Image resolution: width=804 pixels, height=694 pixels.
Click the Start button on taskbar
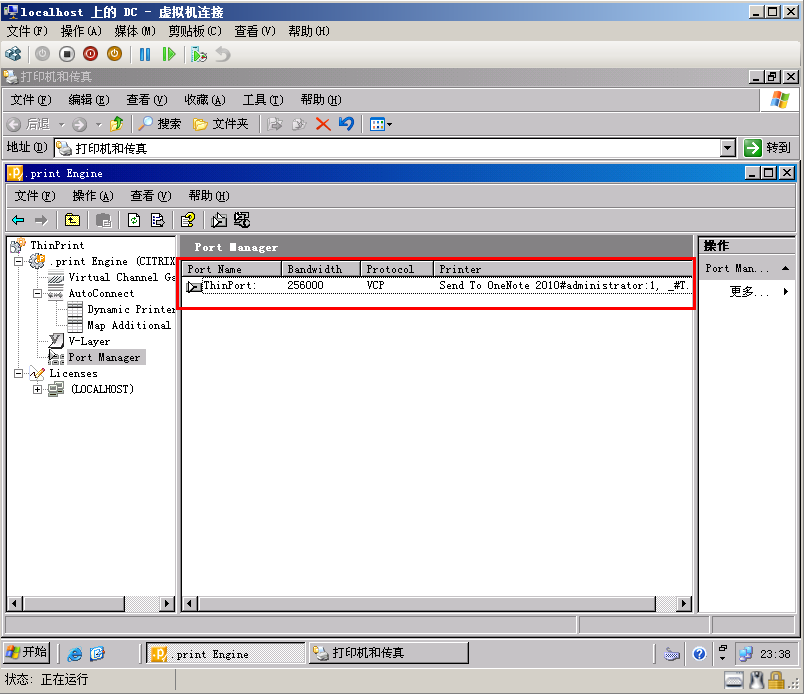pyautogui.click(x=26, y=652)
